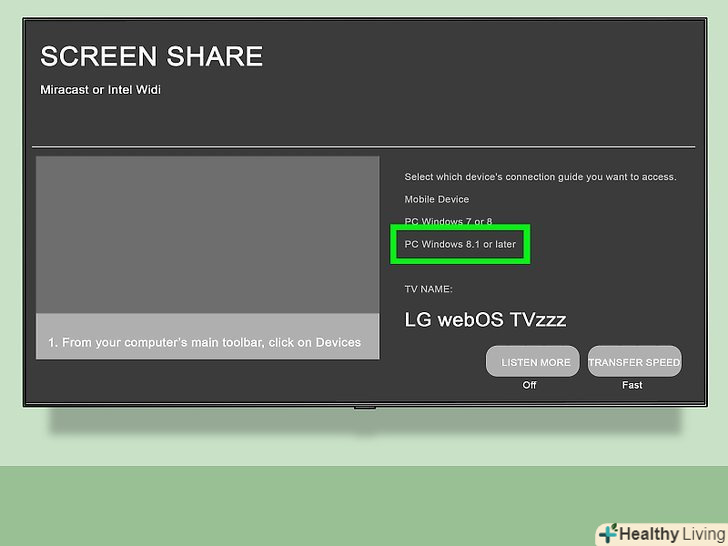
Task: Click the 'TV NAME:' label
Action: coord(428,289)
